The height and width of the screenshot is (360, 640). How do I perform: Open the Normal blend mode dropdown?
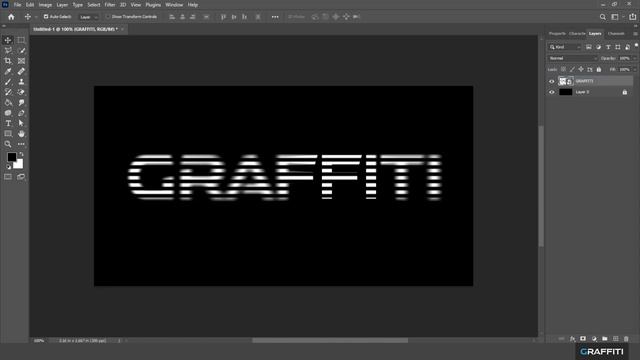click(572, 58)
